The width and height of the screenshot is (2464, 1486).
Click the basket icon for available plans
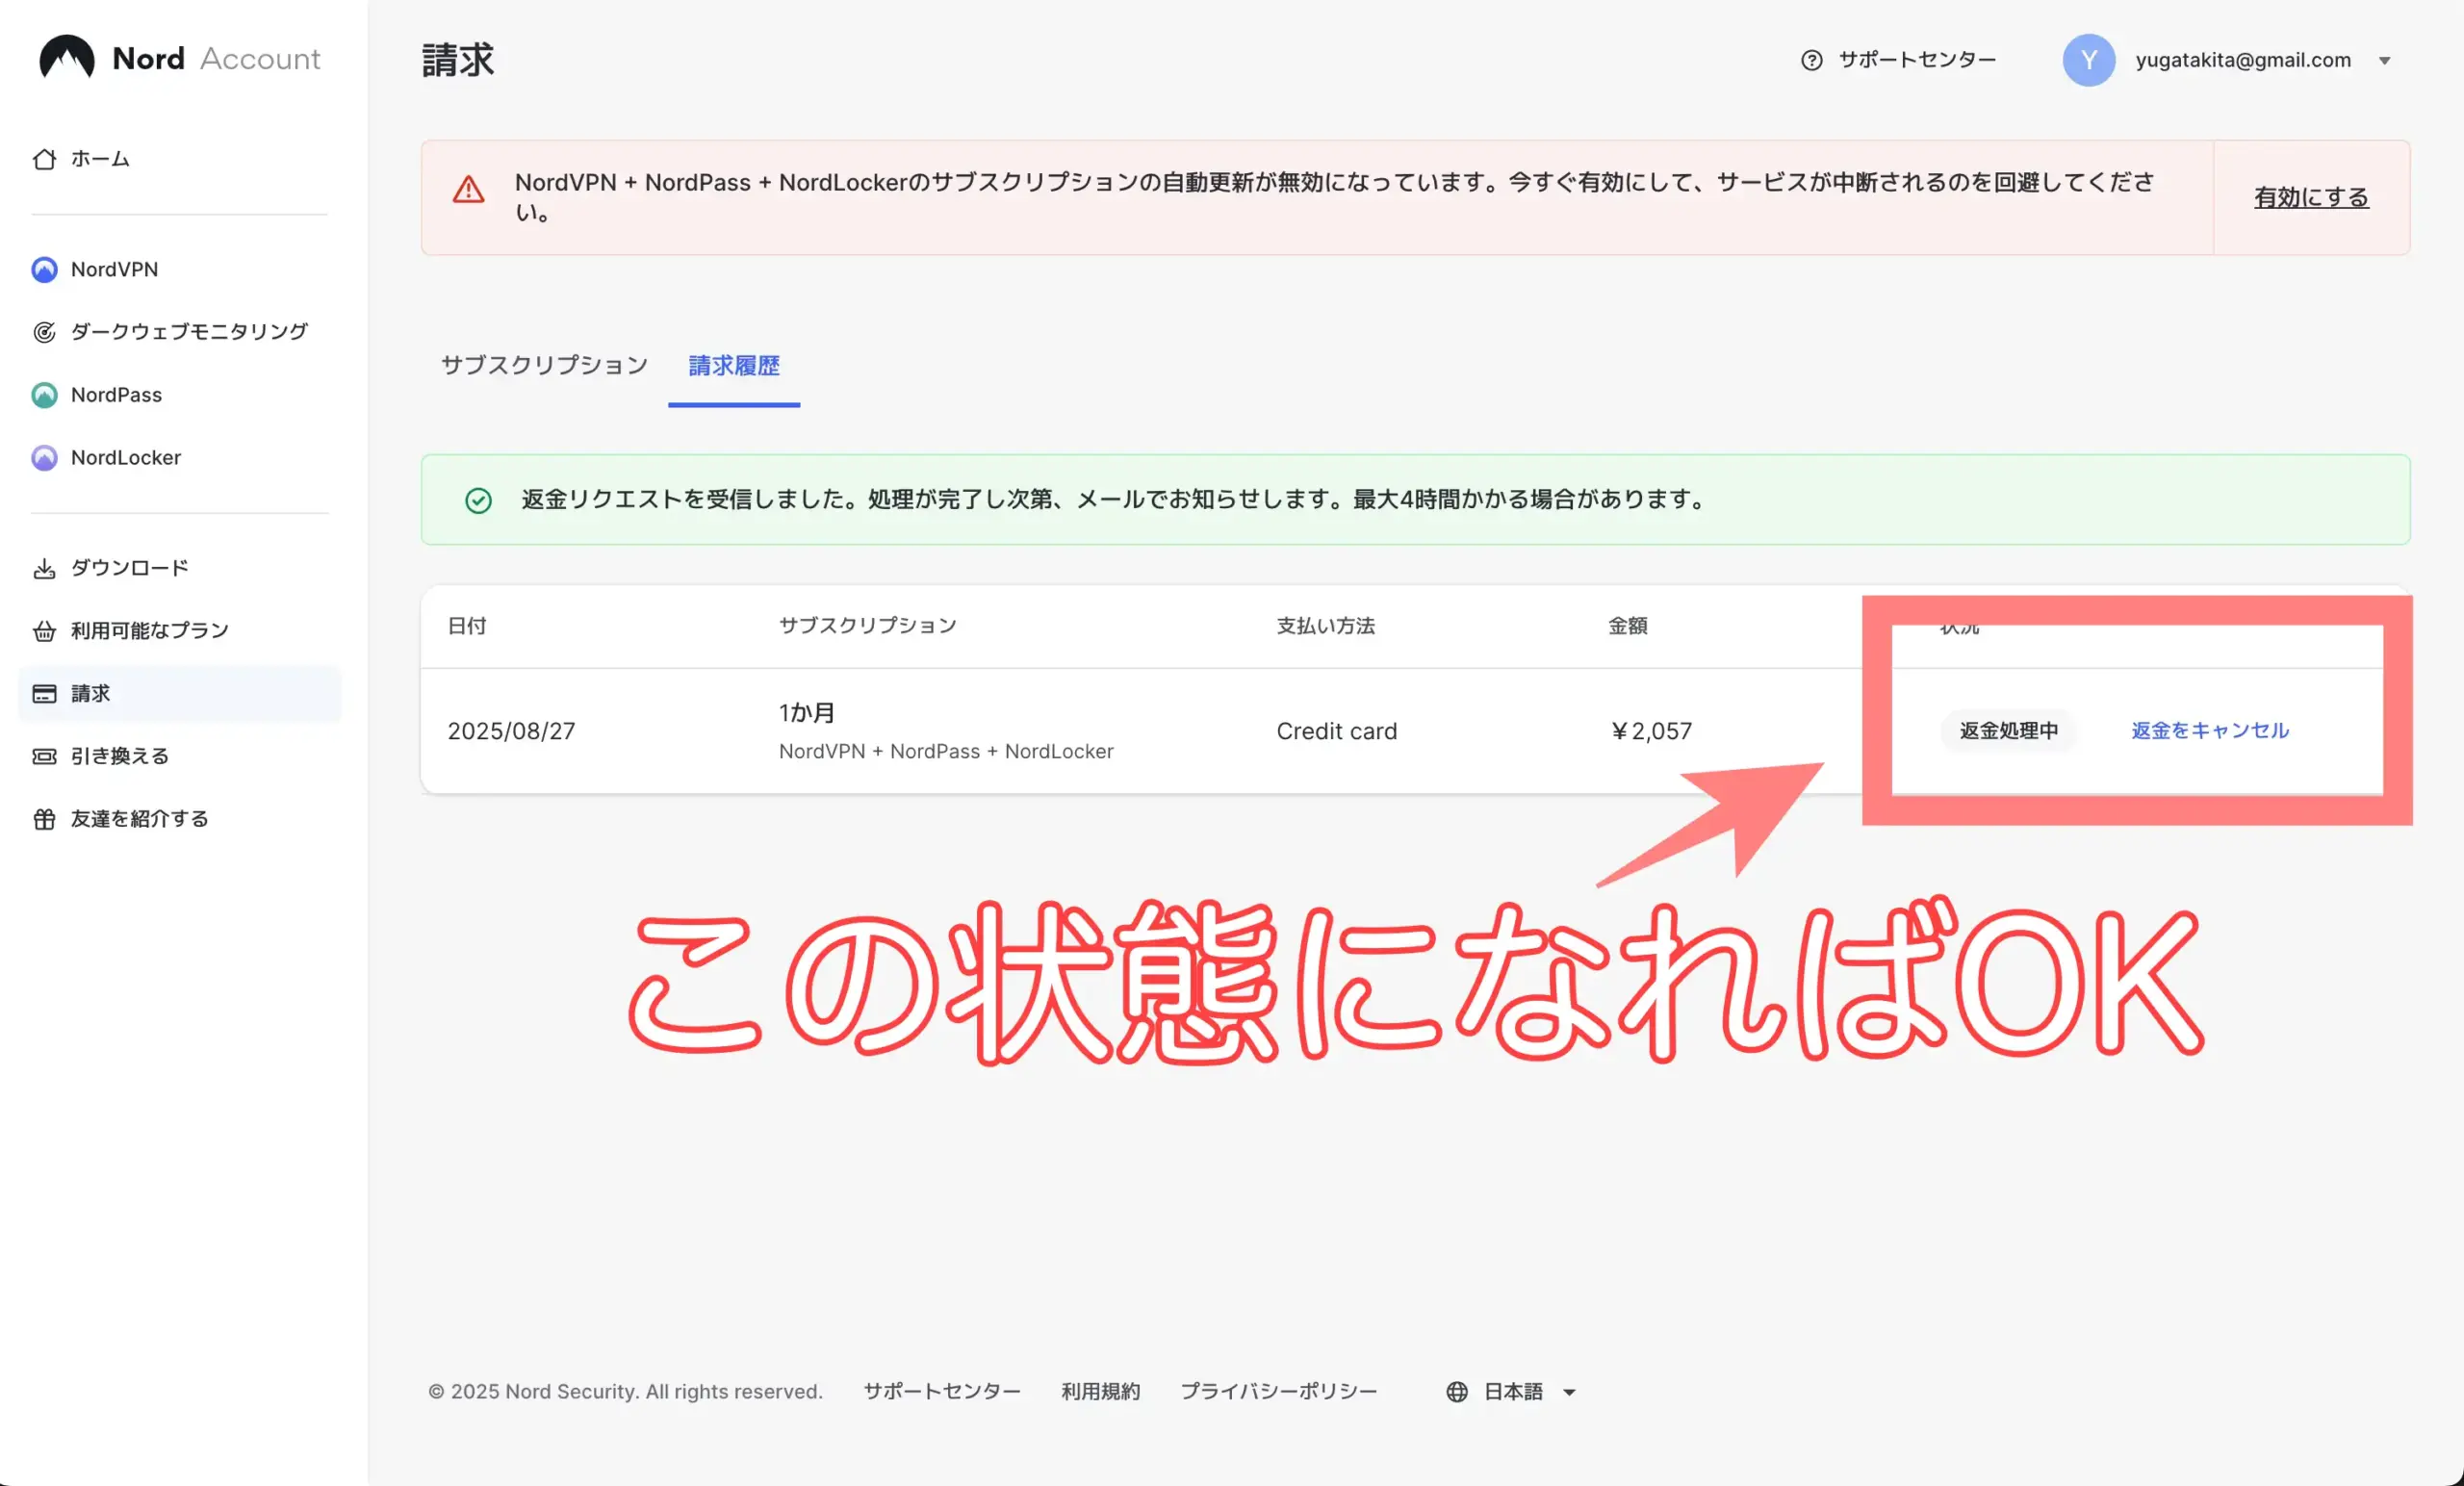(44, 631)
